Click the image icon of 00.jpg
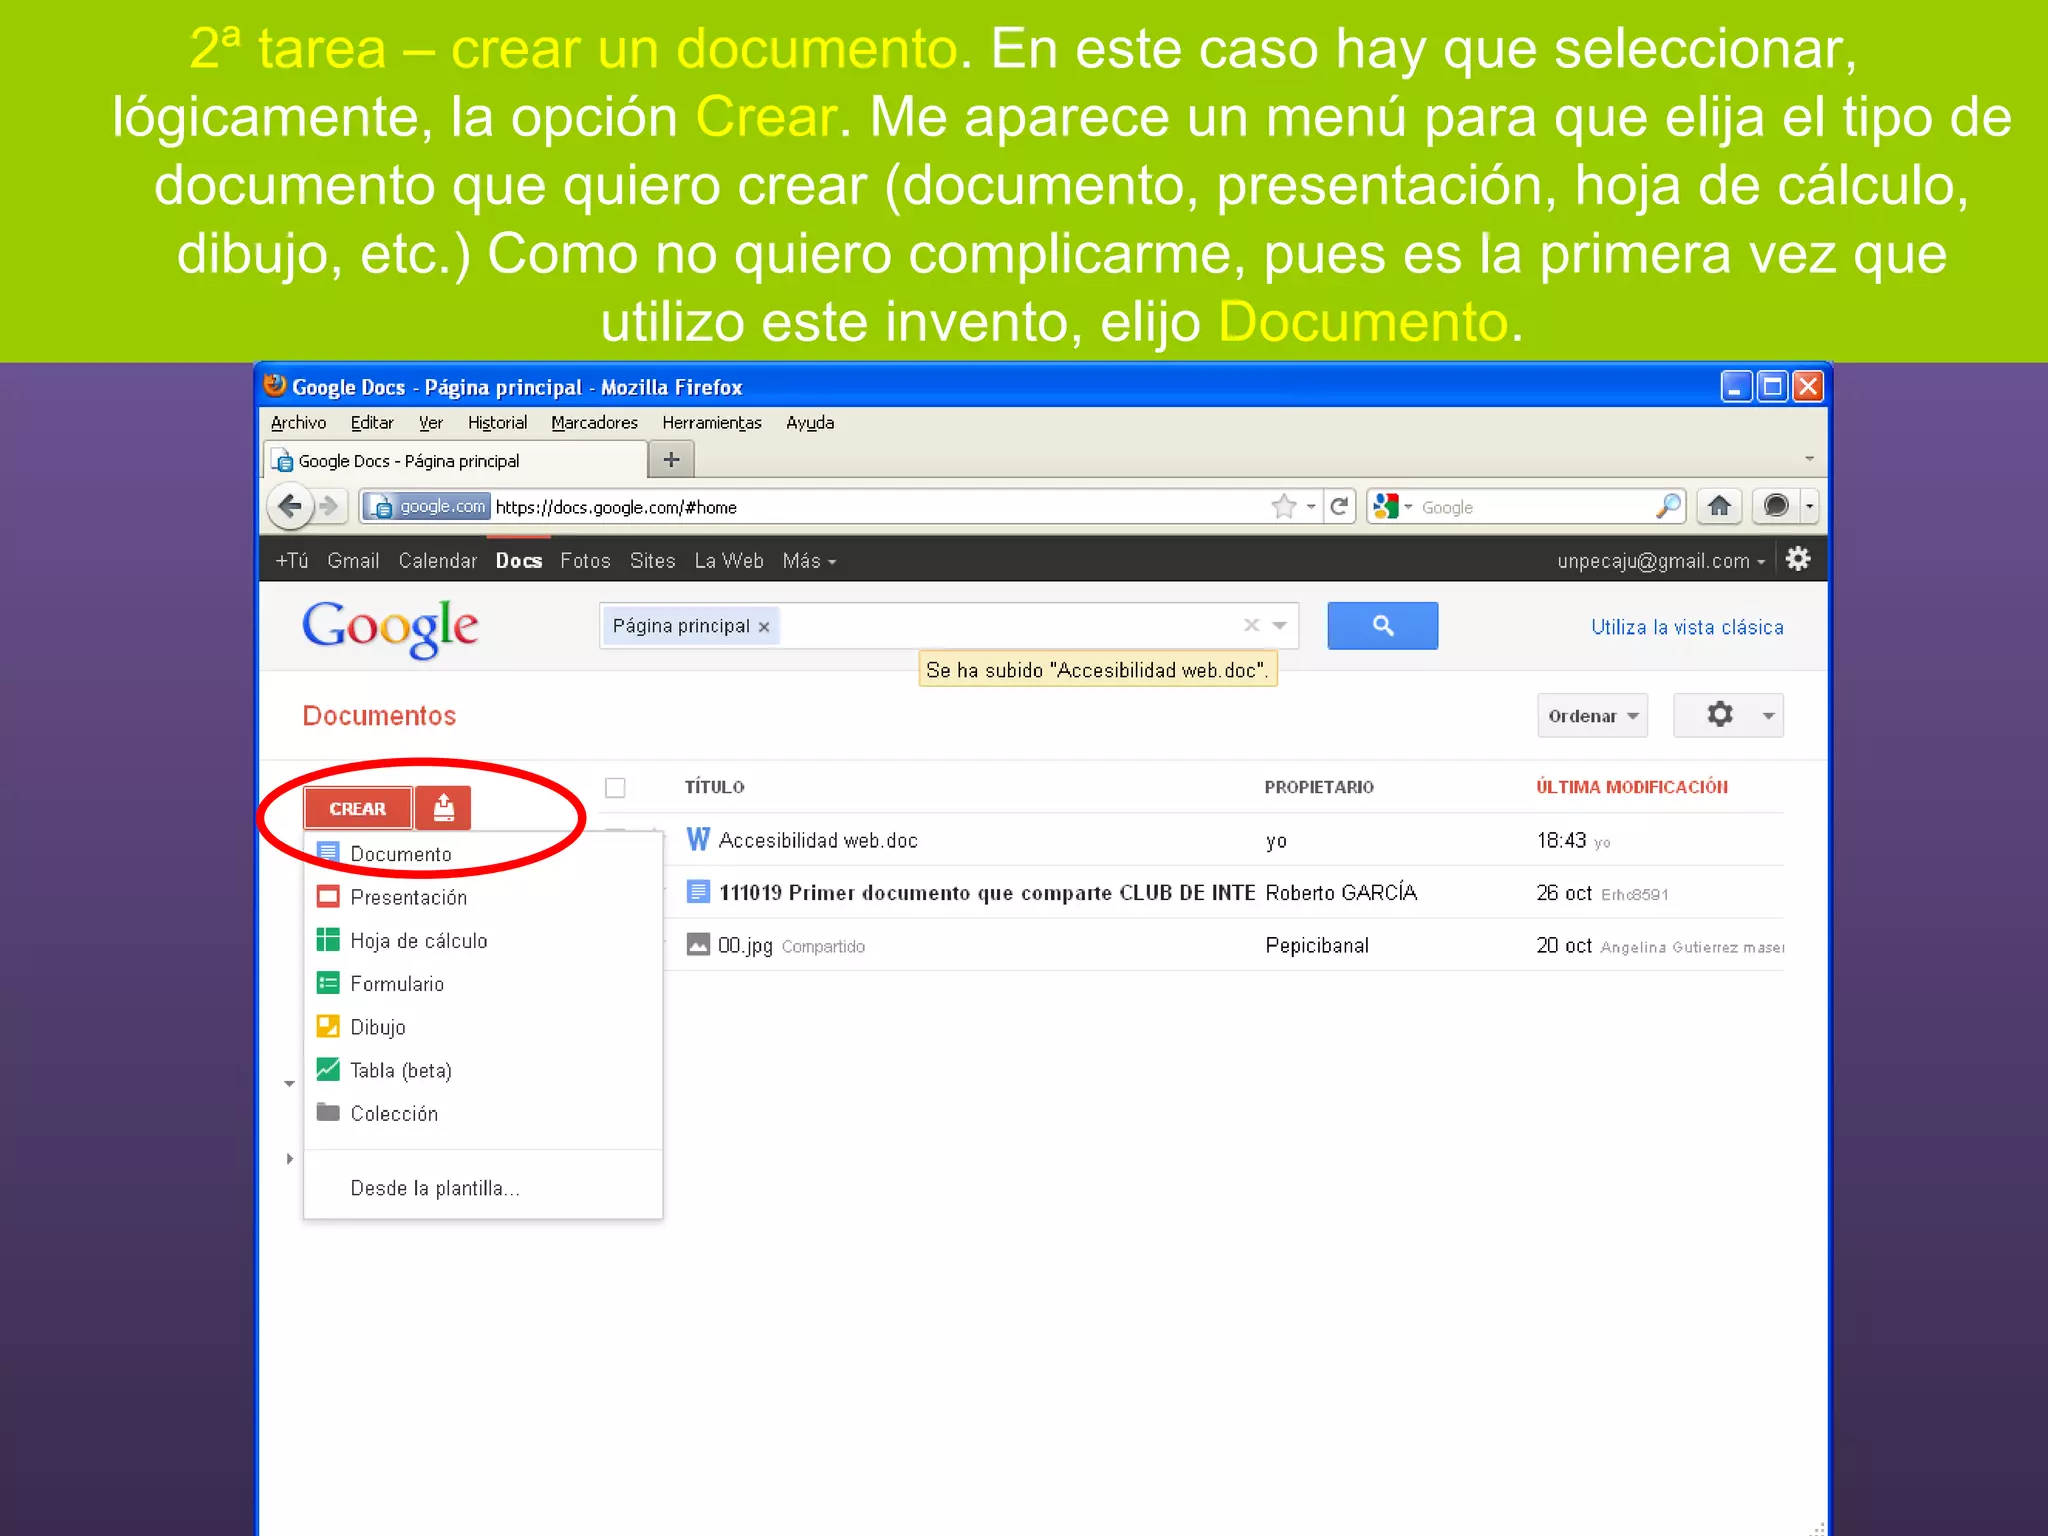Screen dimensions: 2048x1536 point(698,944)
